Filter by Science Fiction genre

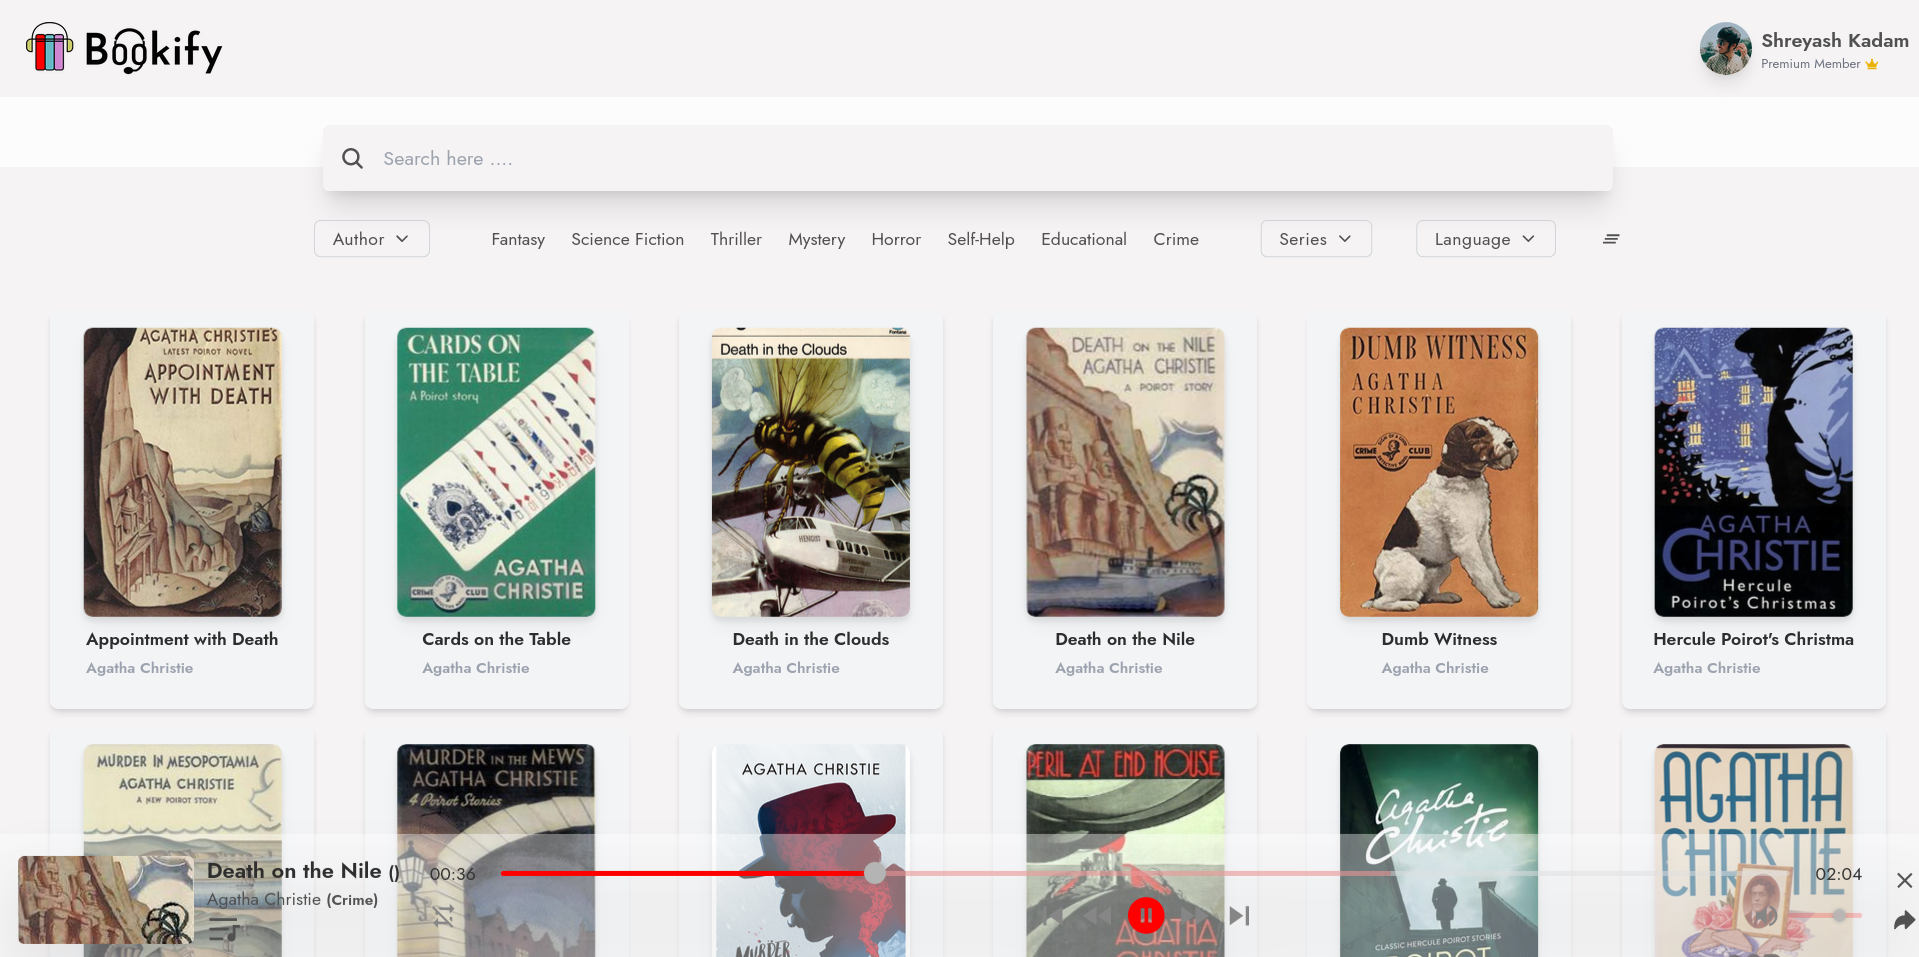point(627,239)
